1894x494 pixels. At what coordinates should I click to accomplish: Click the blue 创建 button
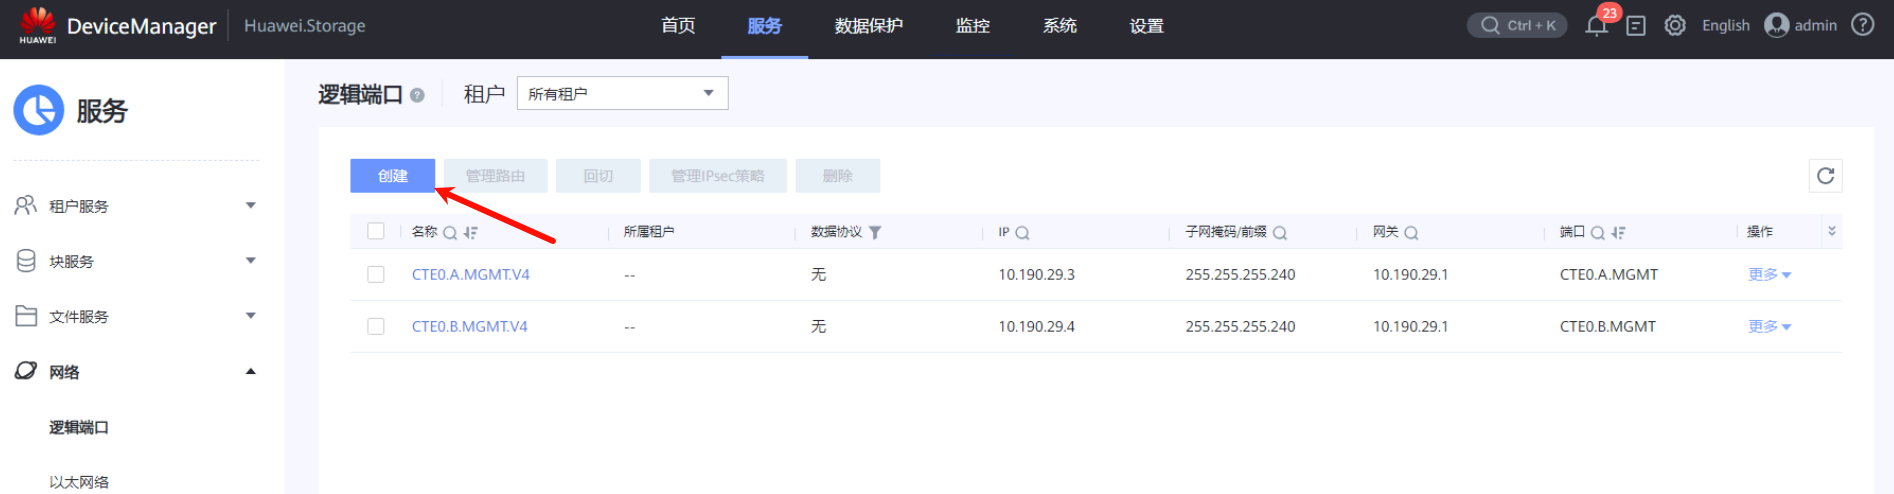click(x=392, y=176)
